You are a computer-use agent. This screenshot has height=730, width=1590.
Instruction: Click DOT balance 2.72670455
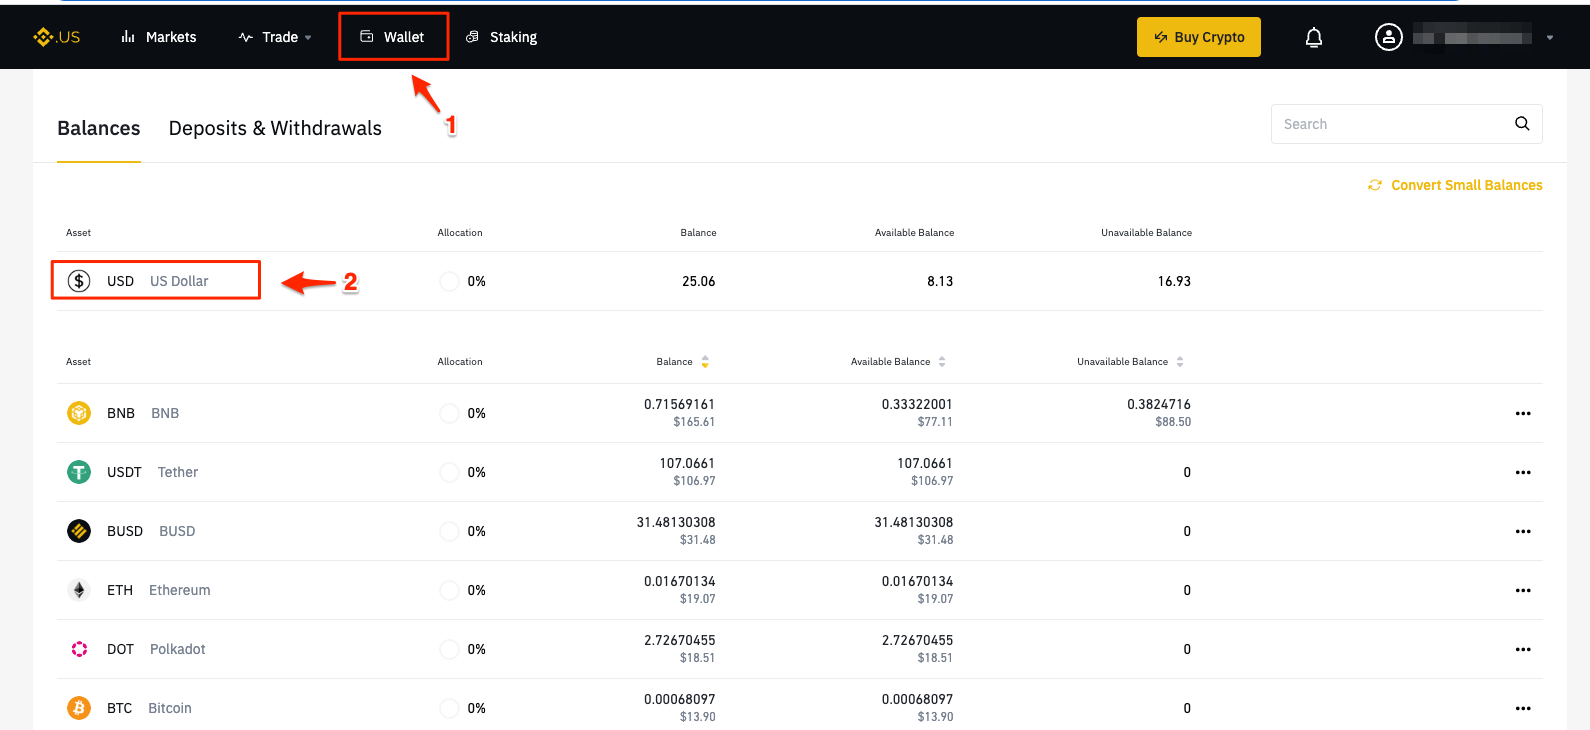click(679, 640)
